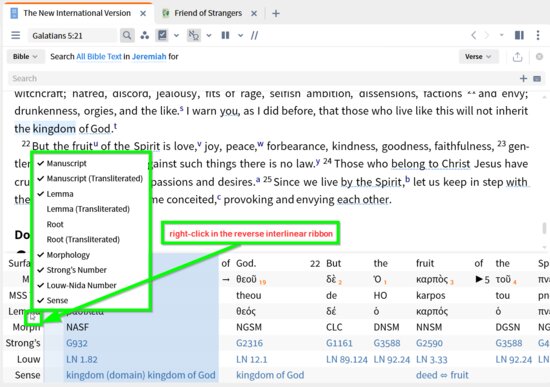Open Strong's number G2590
This screenshot has width=550, height=387.
coord(429,343)
